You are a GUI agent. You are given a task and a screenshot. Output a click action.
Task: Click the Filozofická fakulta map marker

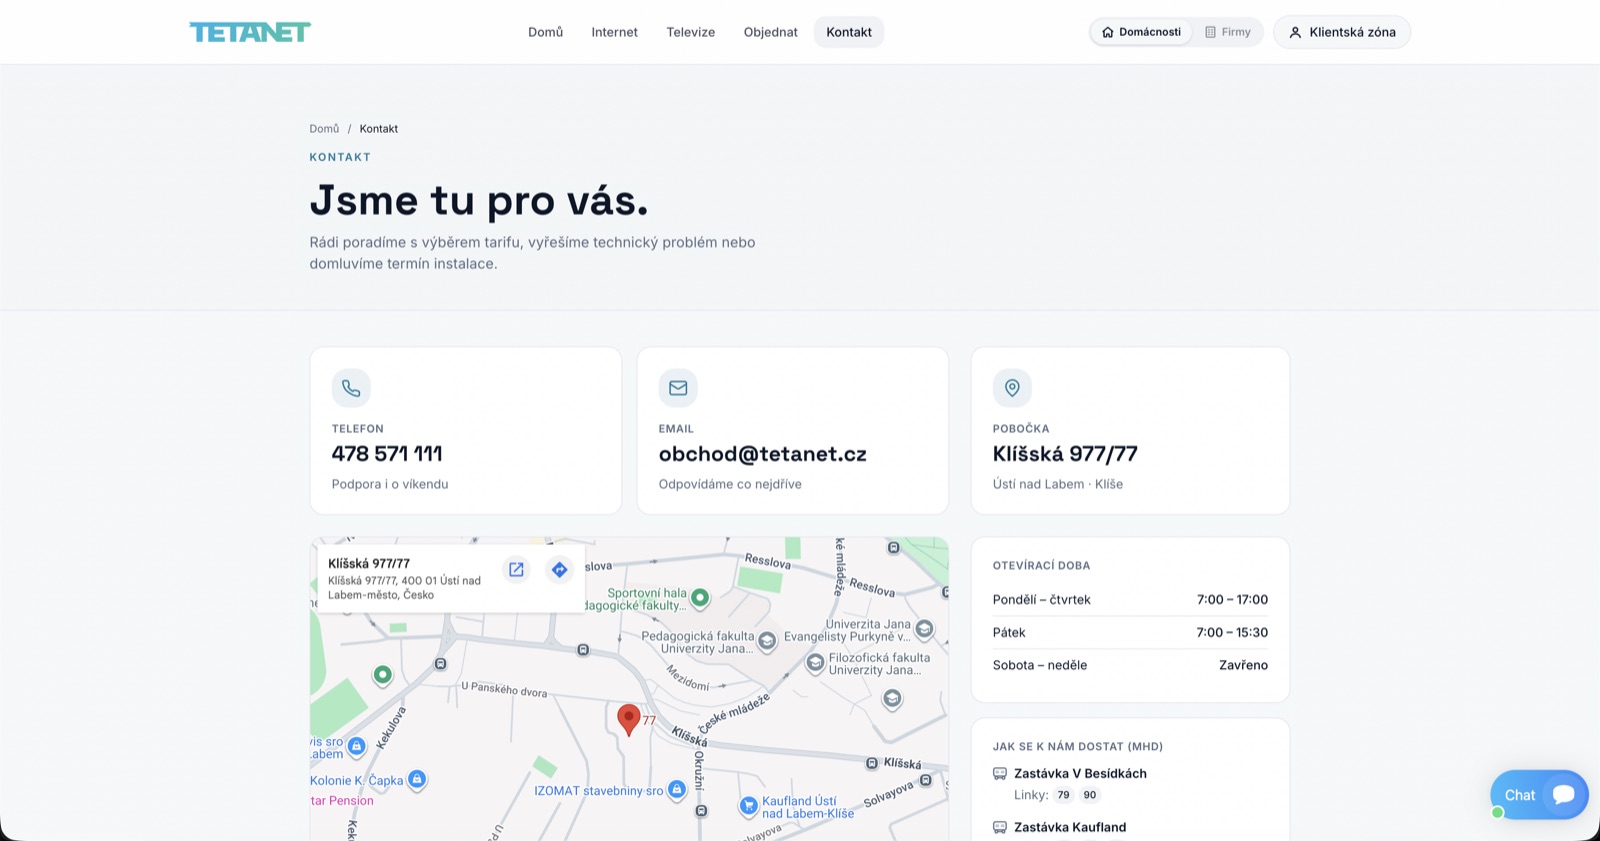[815, 662]
